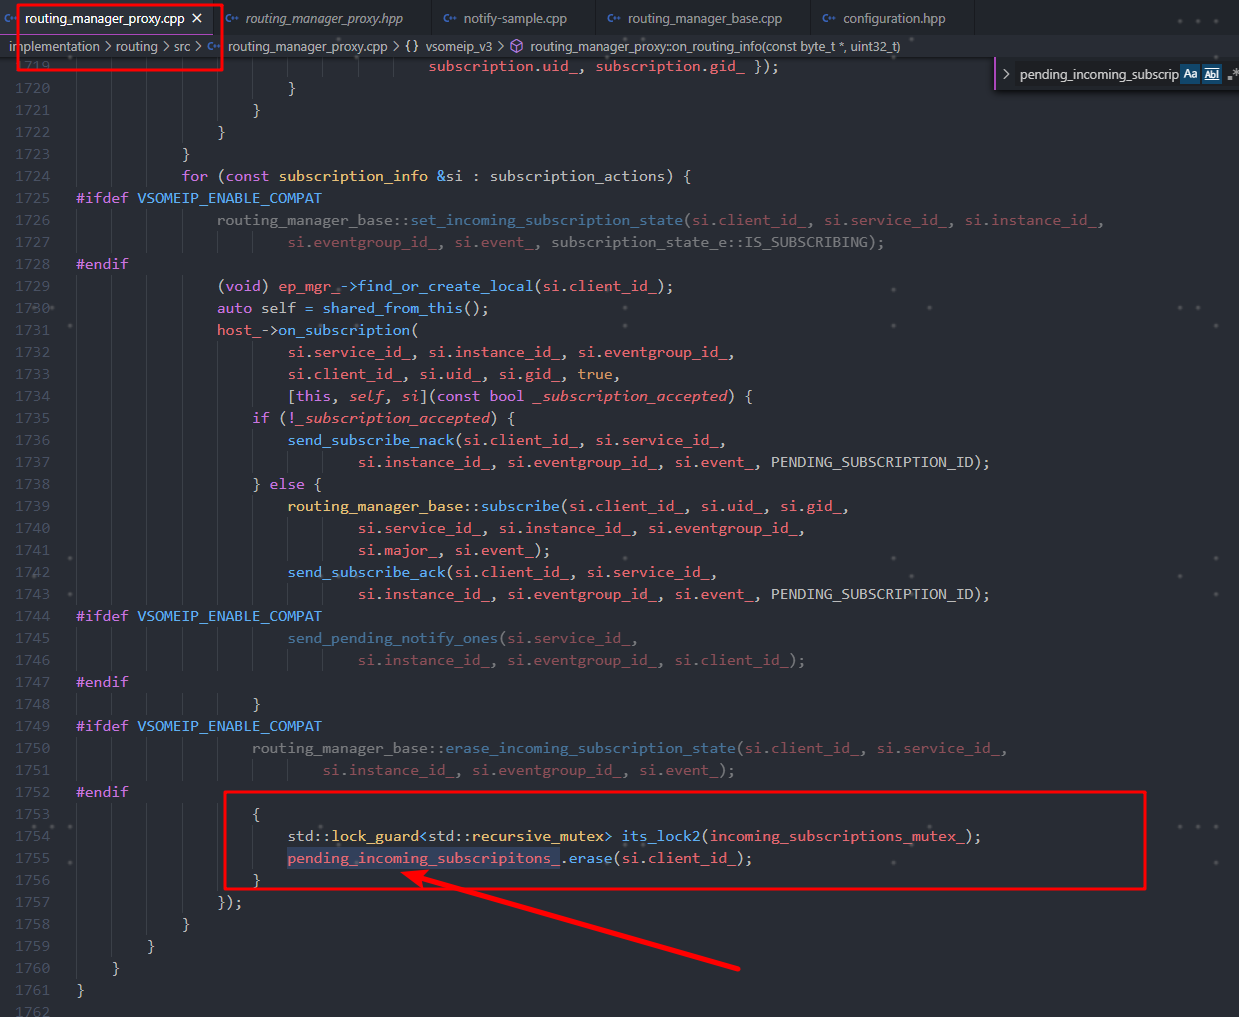This screenshot has width=1239, height=1017.
Task: Expand the find widget to show replace field
Action: (1005, 73)
